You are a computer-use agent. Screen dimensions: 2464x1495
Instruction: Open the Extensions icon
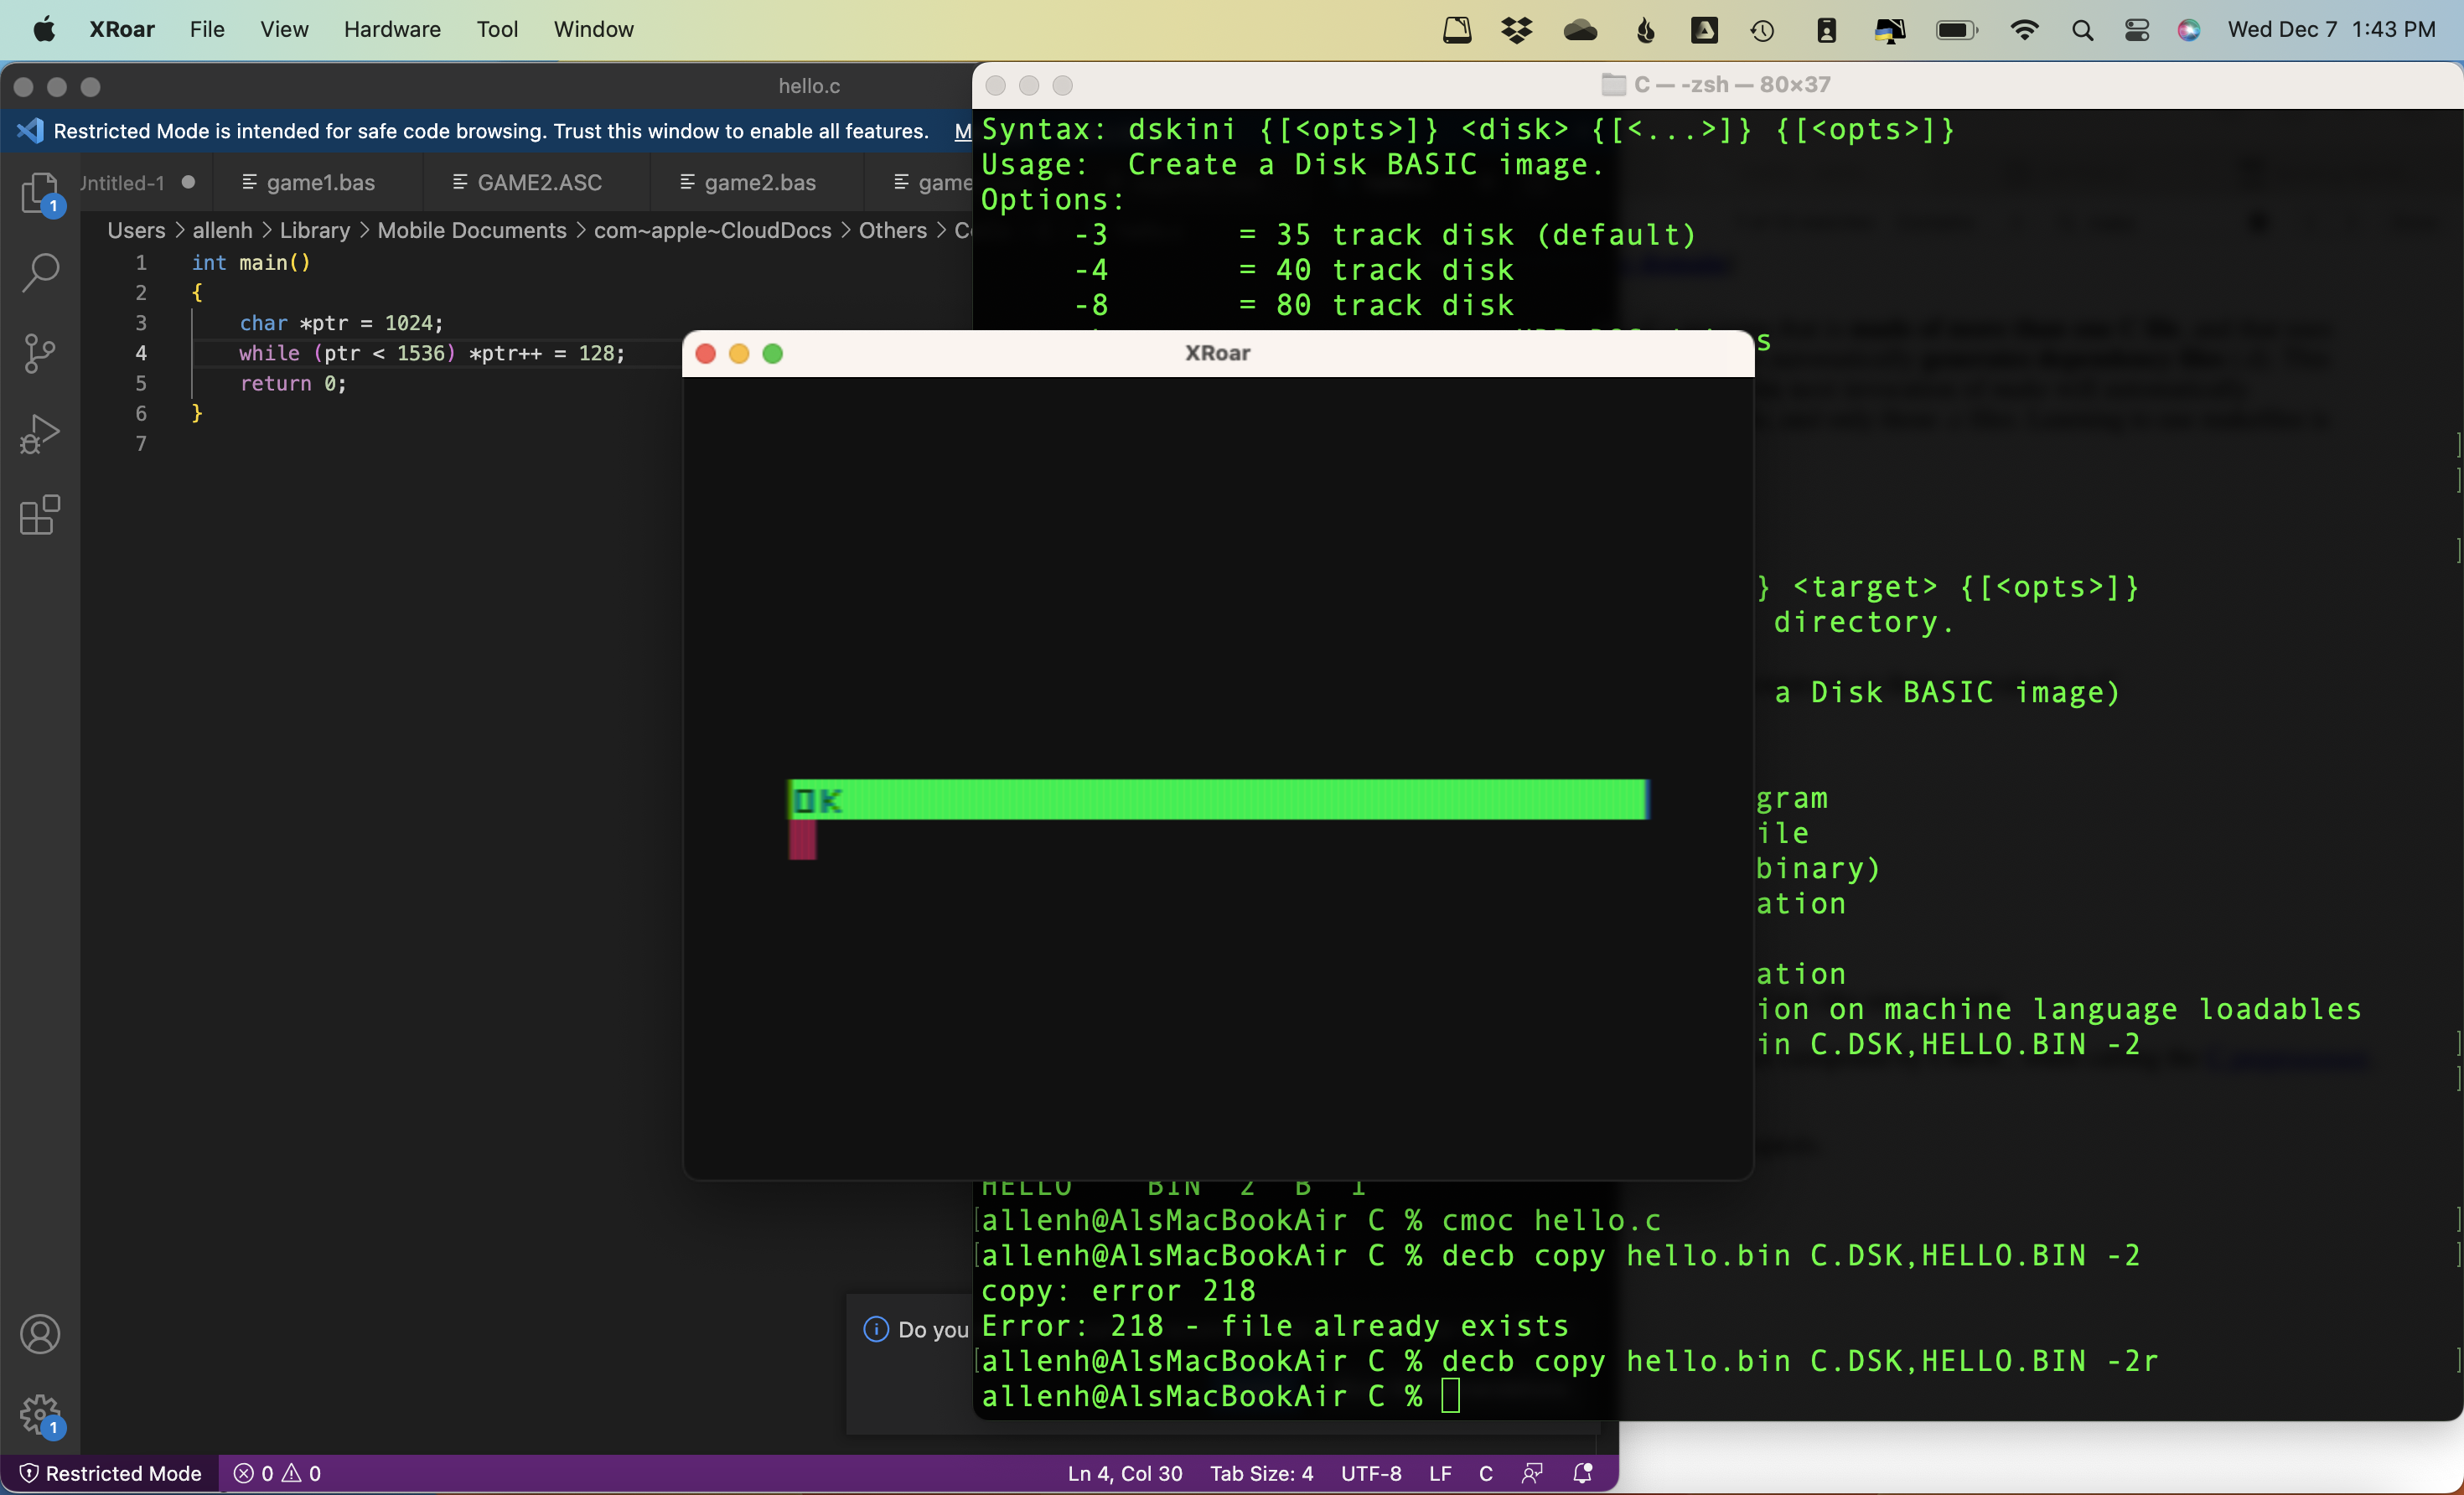(x=40, y=516)
